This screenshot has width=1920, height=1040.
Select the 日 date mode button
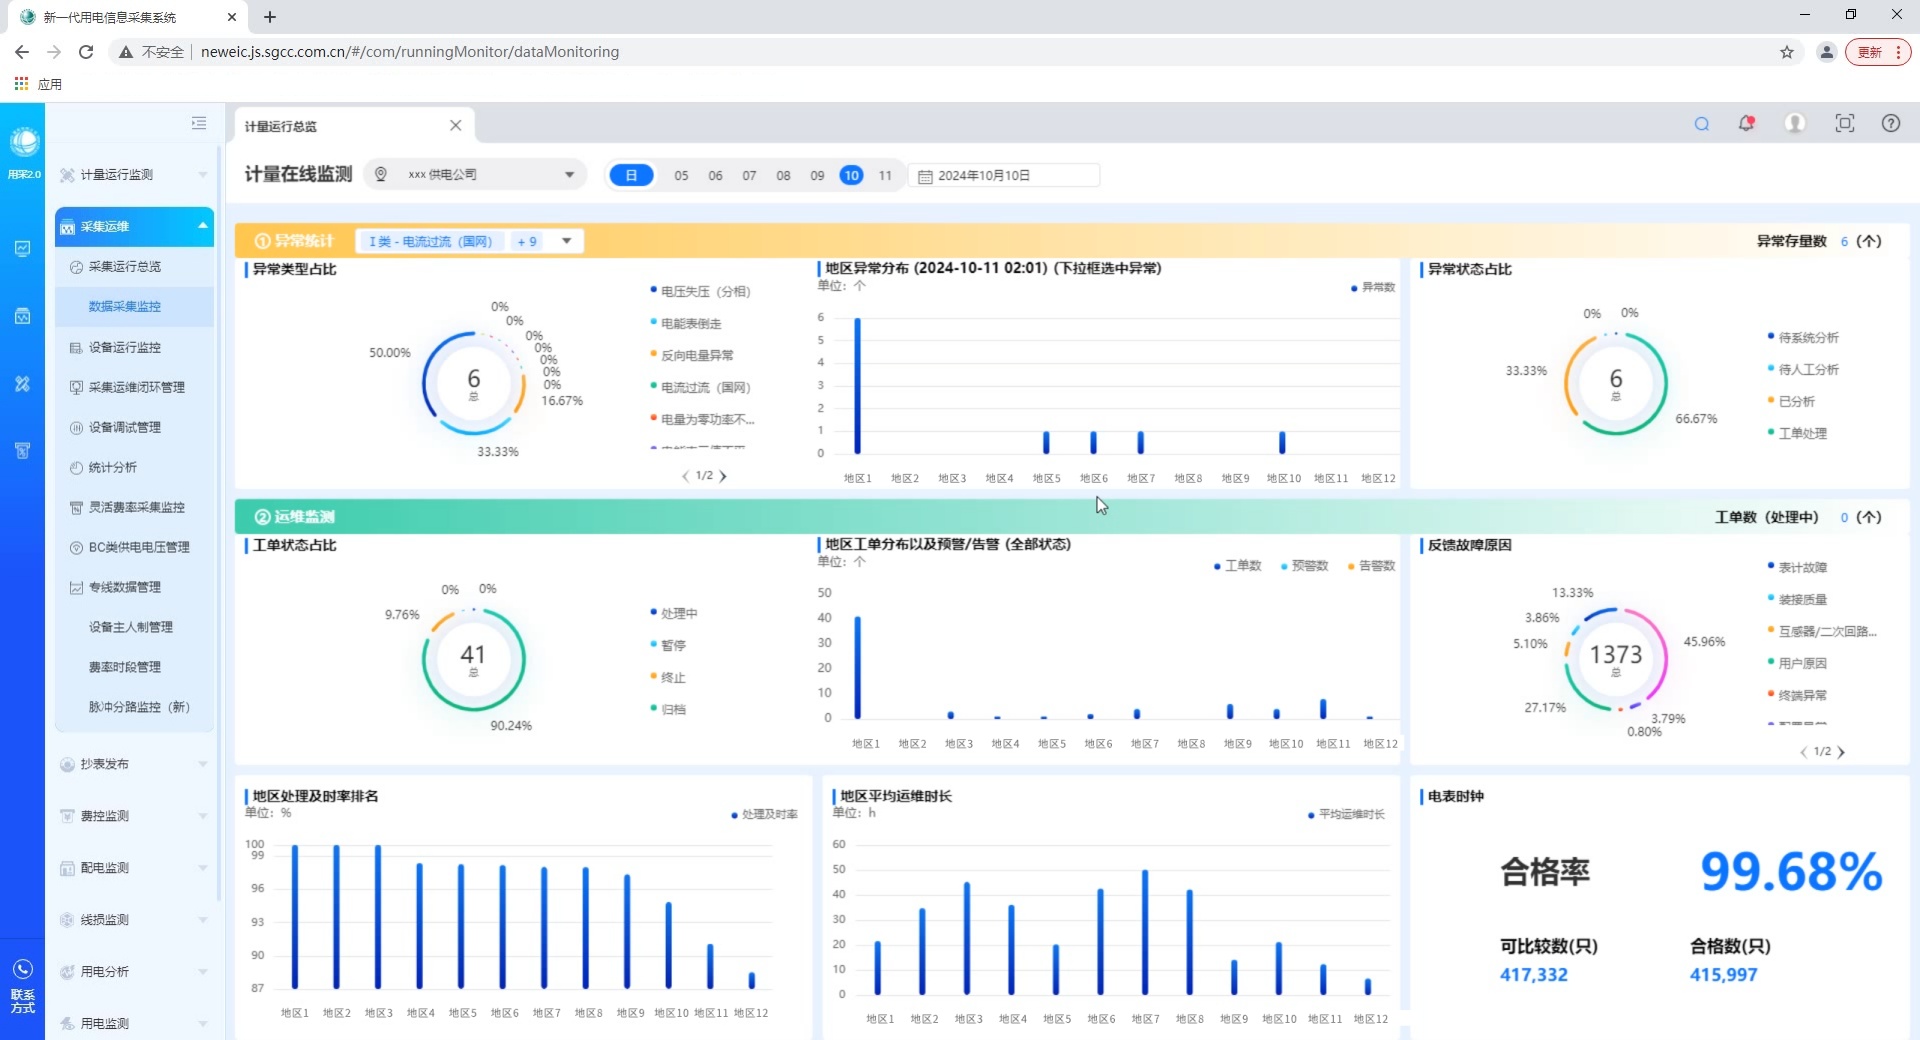(631, 176)
